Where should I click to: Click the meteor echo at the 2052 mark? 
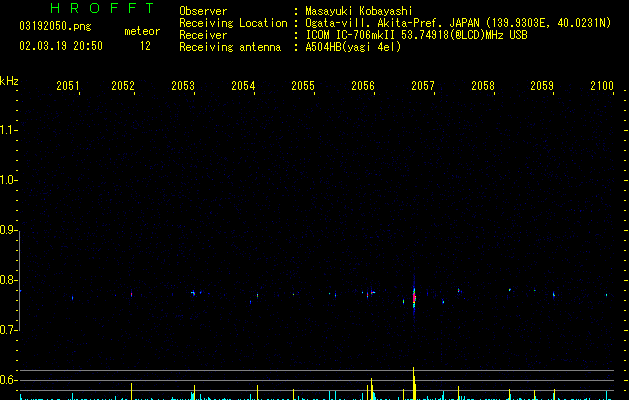131,294
